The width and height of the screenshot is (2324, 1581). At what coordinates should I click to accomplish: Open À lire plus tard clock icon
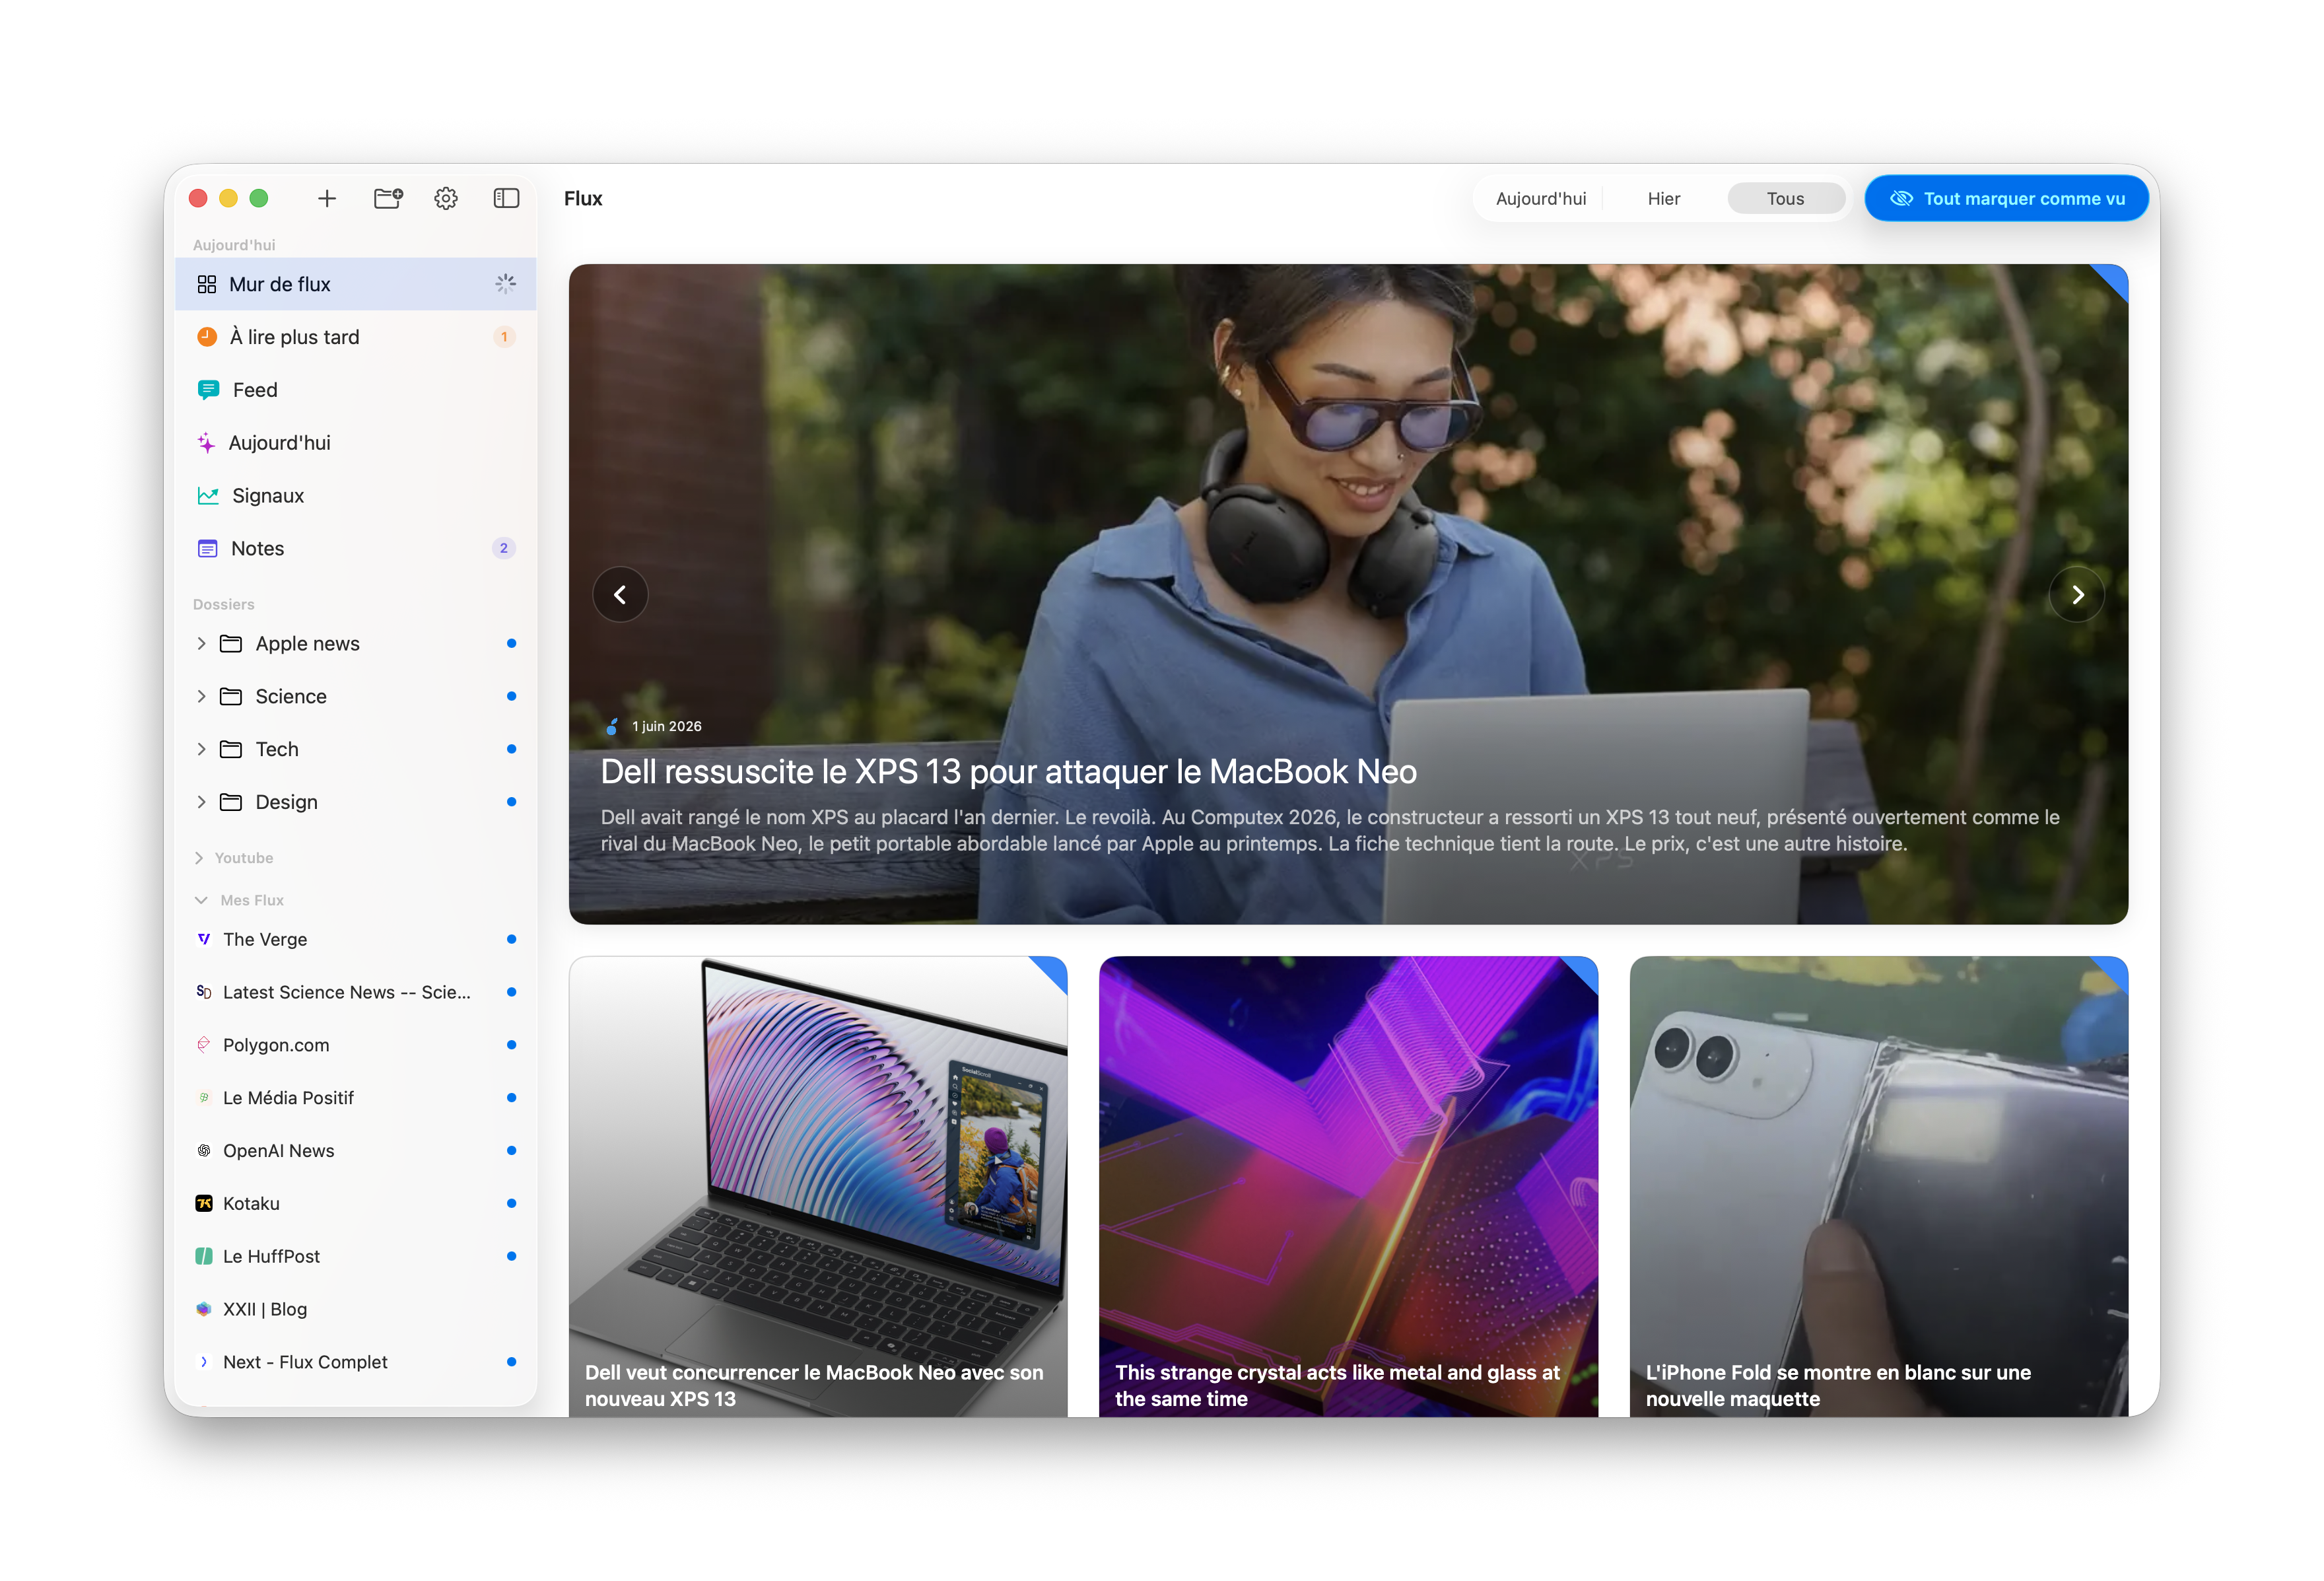(x=207, y=337)
